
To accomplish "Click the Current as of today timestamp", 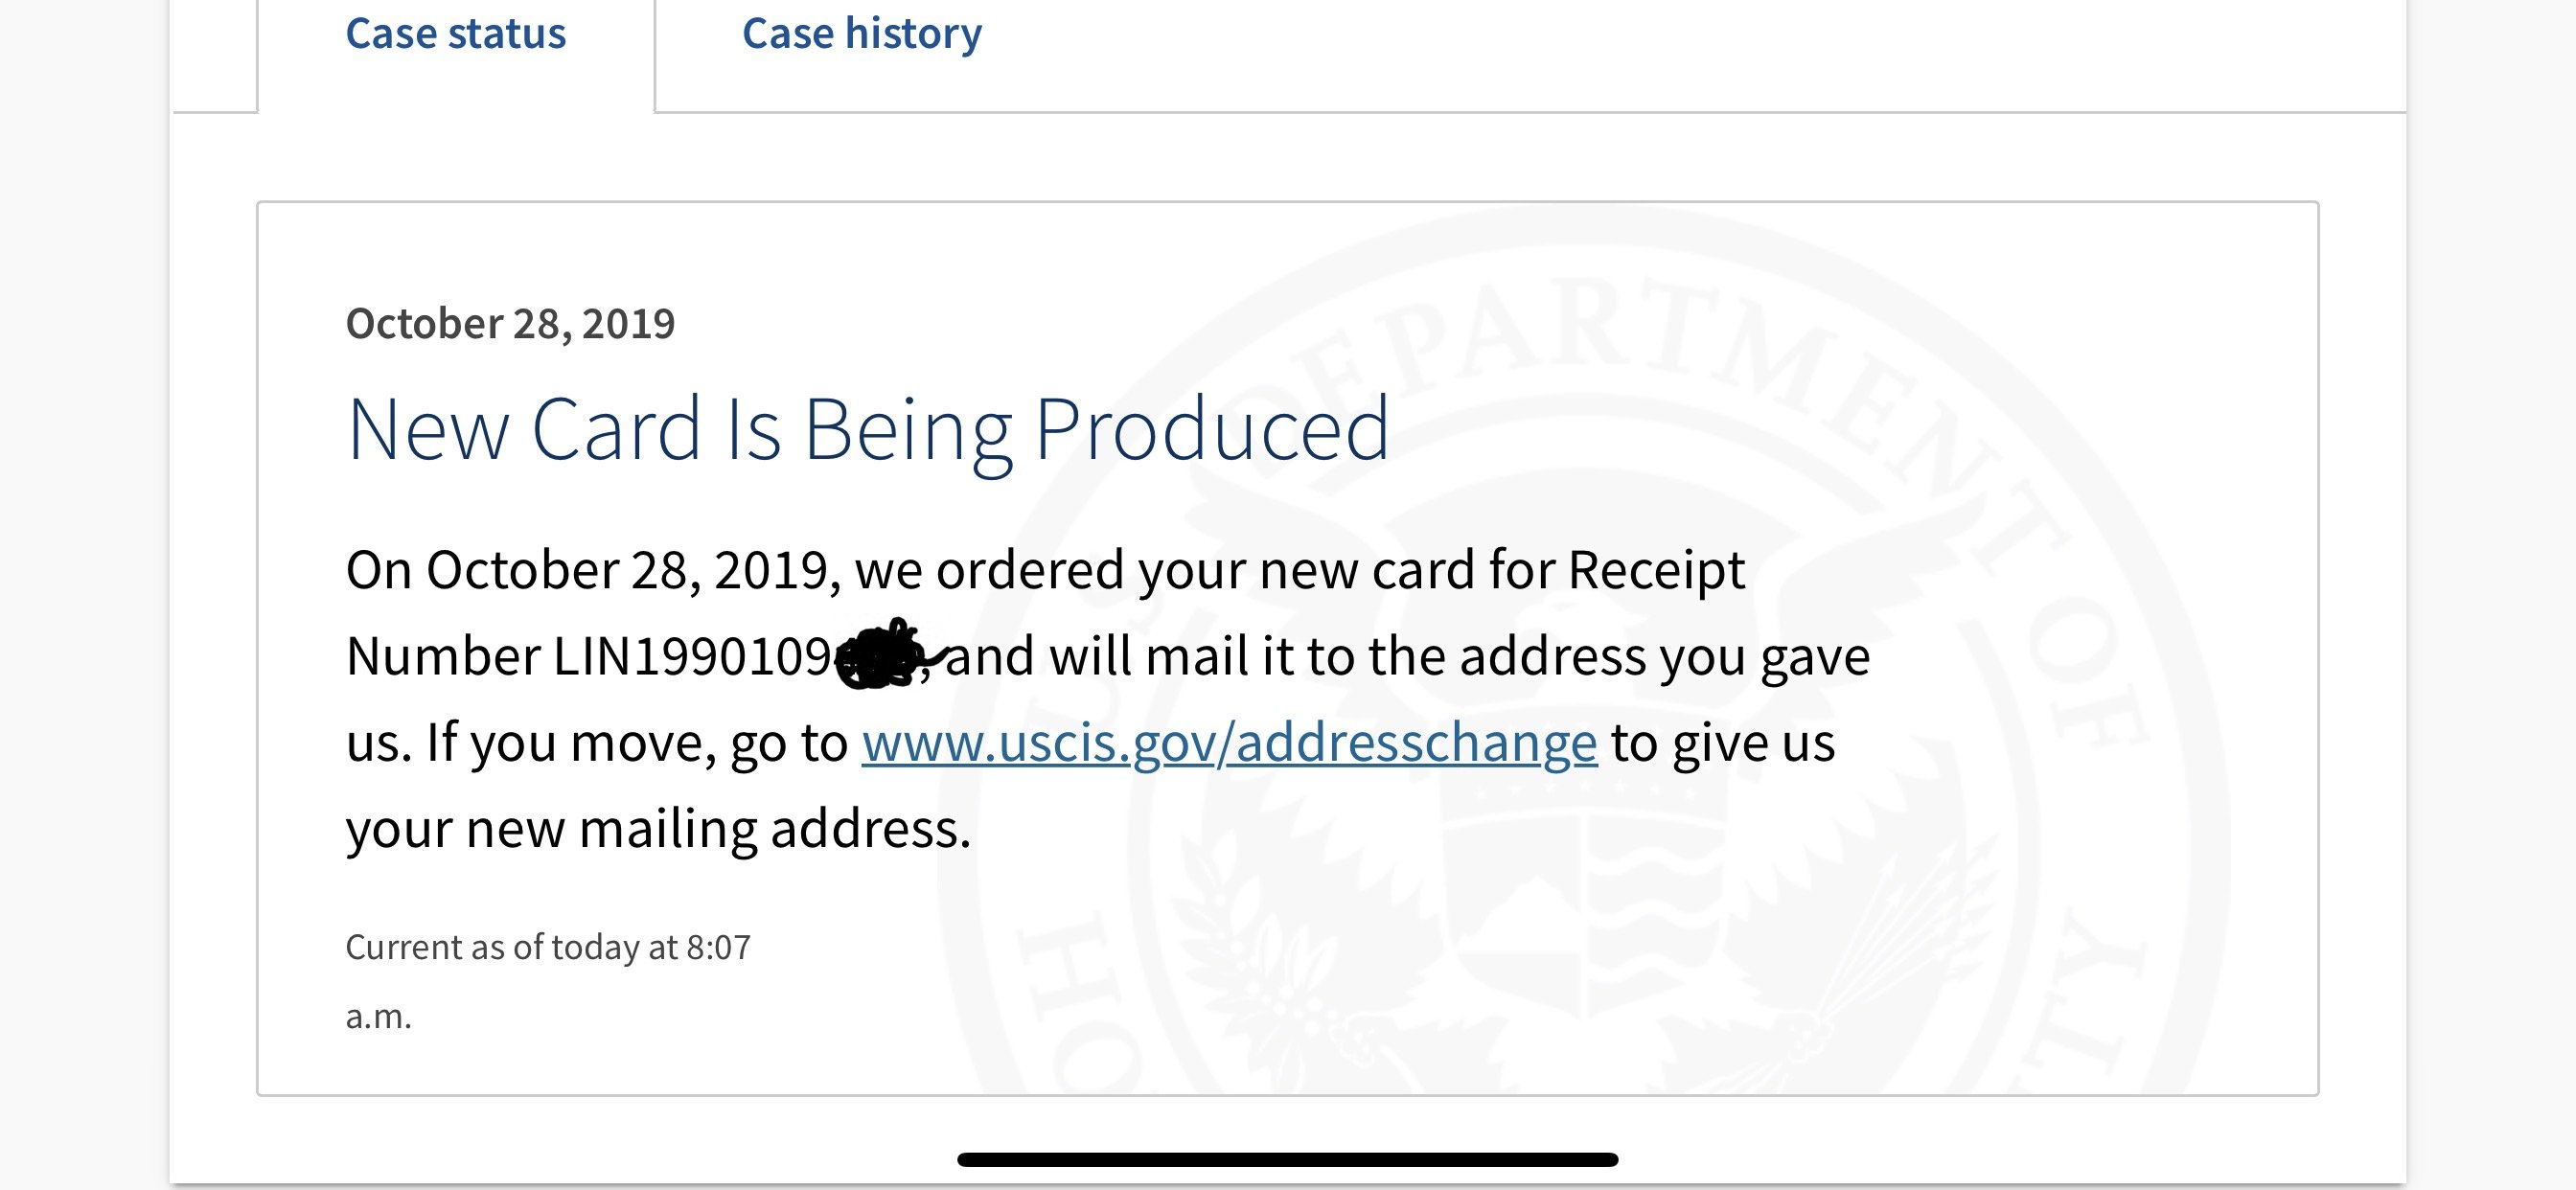I will [548, 947].
